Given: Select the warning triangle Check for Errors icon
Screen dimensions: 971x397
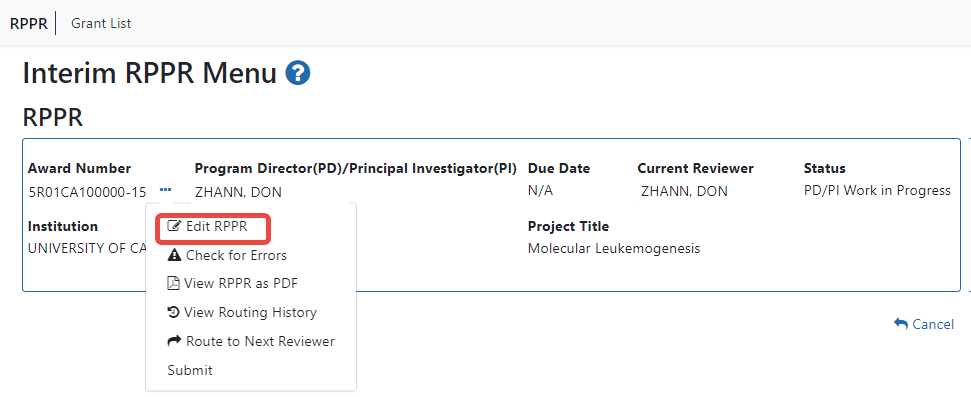Looking at the screenshot, I should coord(175,255).
